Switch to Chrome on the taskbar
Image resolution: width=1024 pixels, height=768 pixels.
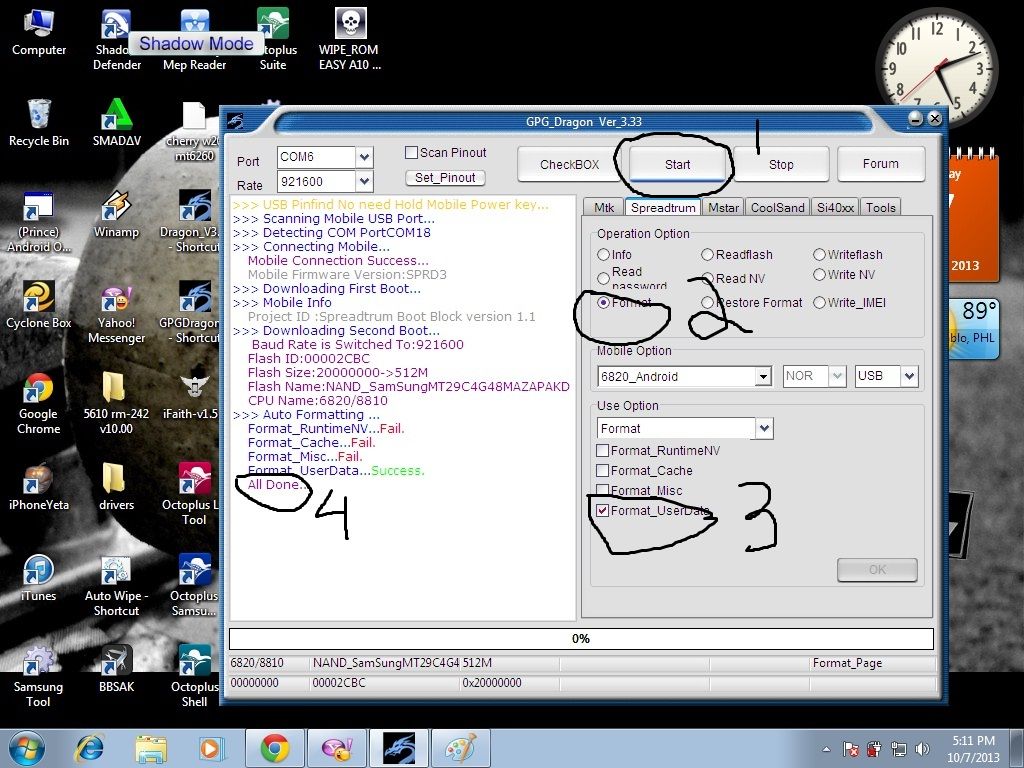pyautogui.click(x=275, y=748)
